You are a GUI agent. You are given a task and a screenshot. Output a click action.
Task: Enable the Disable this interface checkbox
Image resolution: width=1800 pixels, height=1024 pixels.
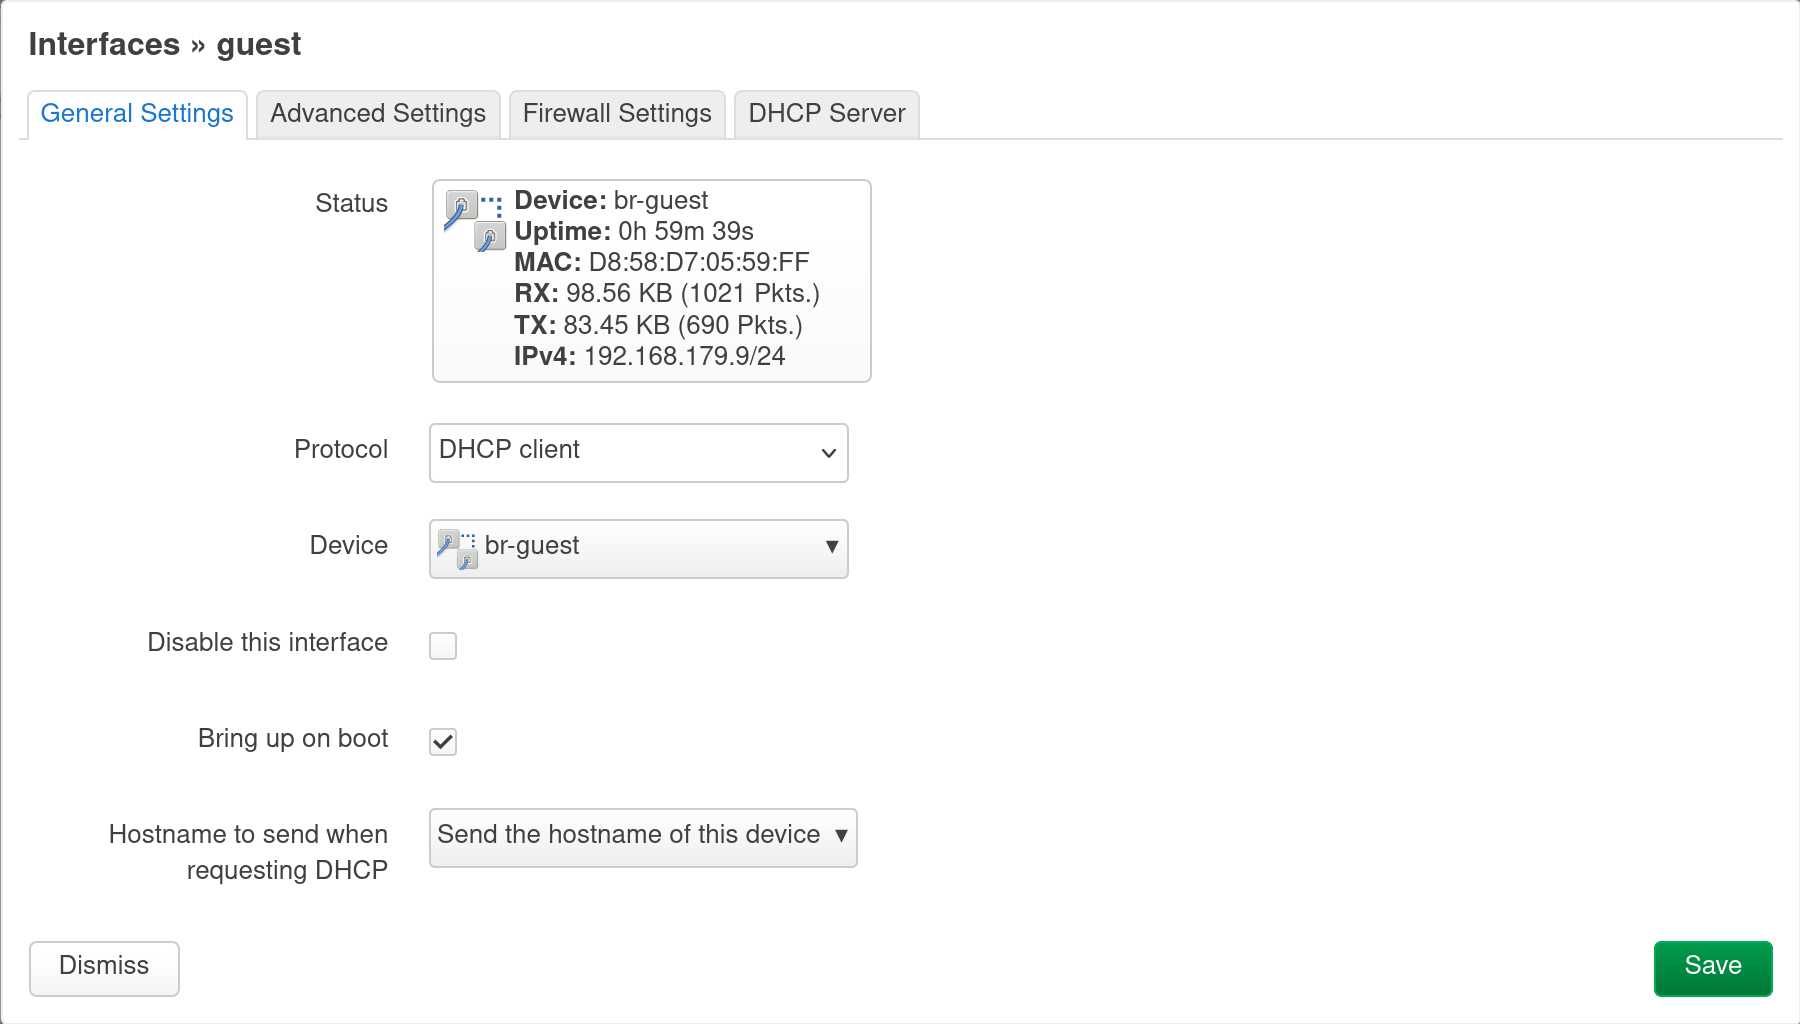click(442, 646)
